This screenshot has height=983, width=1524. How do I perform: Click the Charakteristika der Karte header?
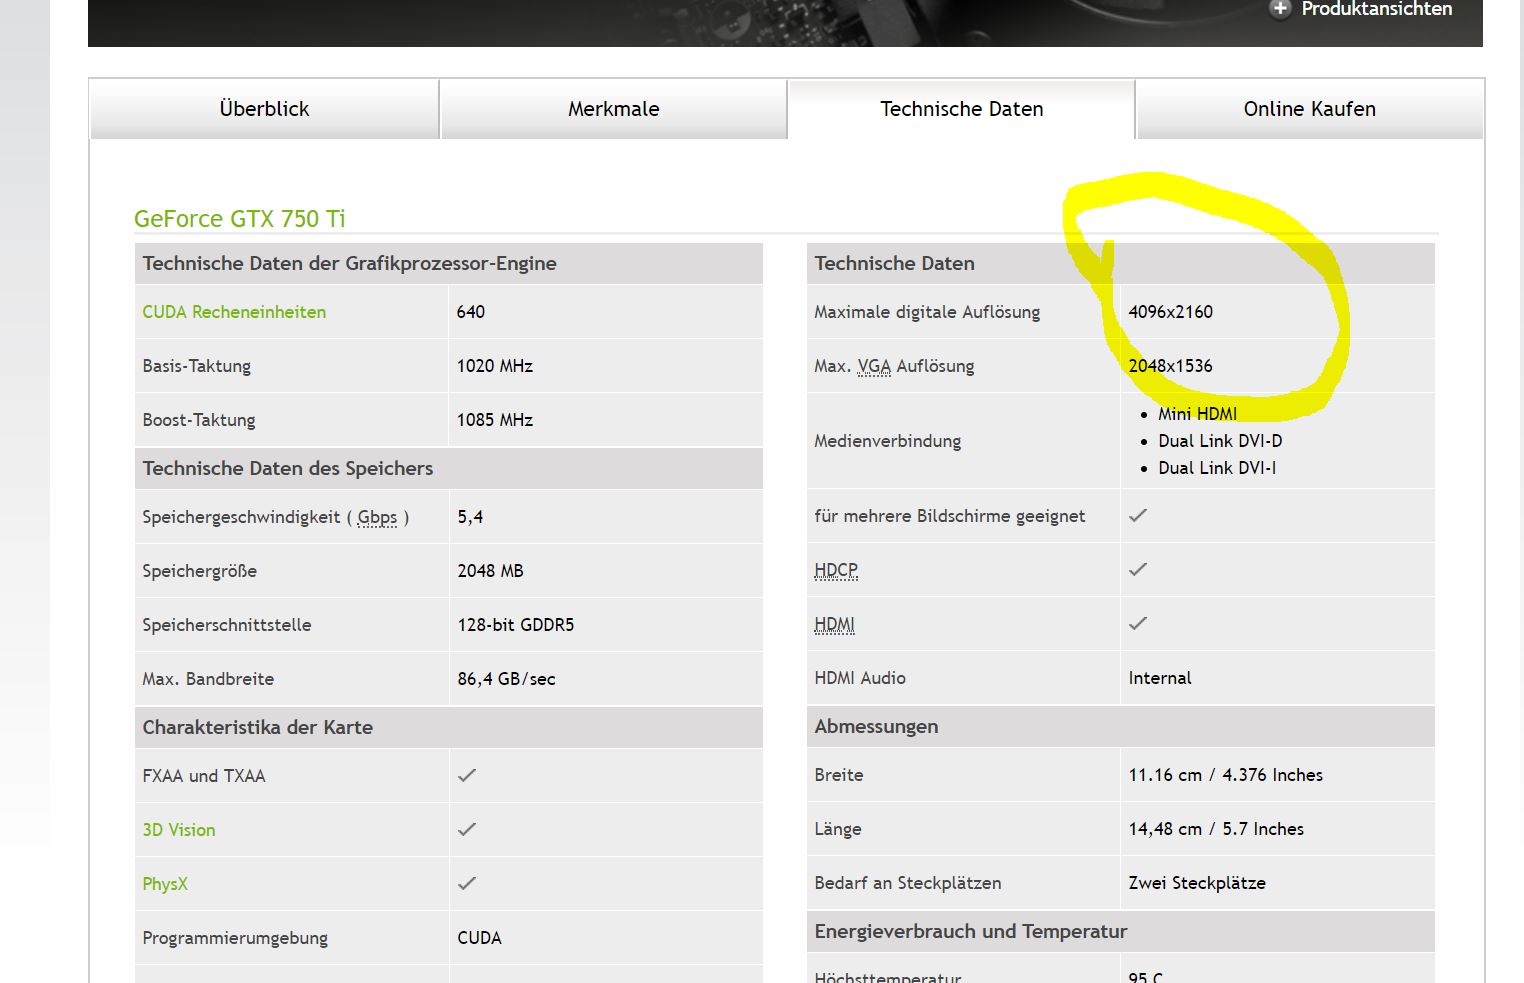[x=258, y=727]
